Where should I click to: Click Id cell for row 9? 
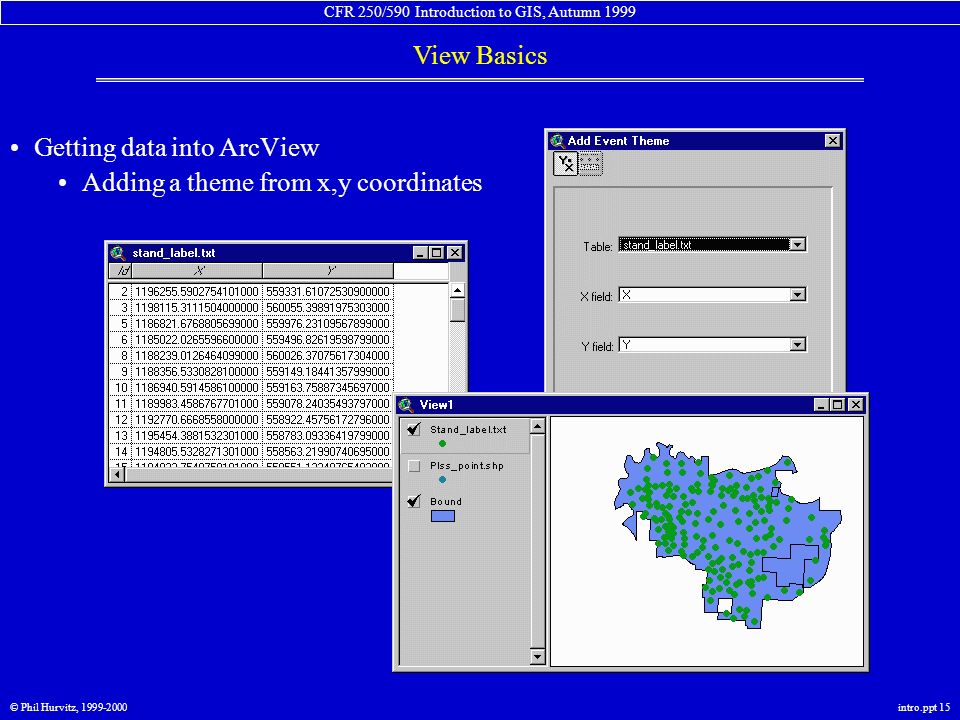[x=121, y=372]
